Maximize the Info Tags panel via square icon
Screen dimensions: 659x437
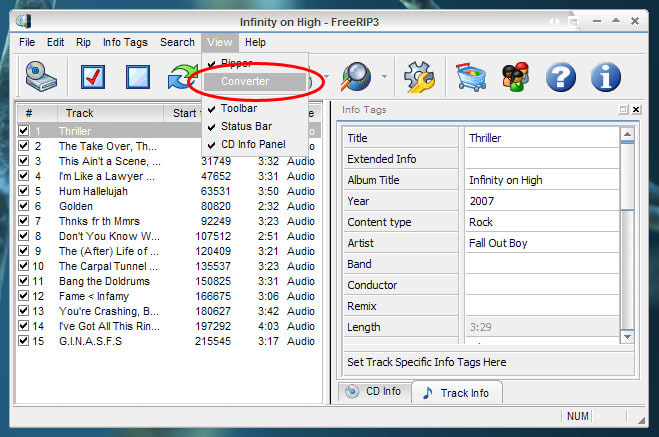tap(623, 110)
